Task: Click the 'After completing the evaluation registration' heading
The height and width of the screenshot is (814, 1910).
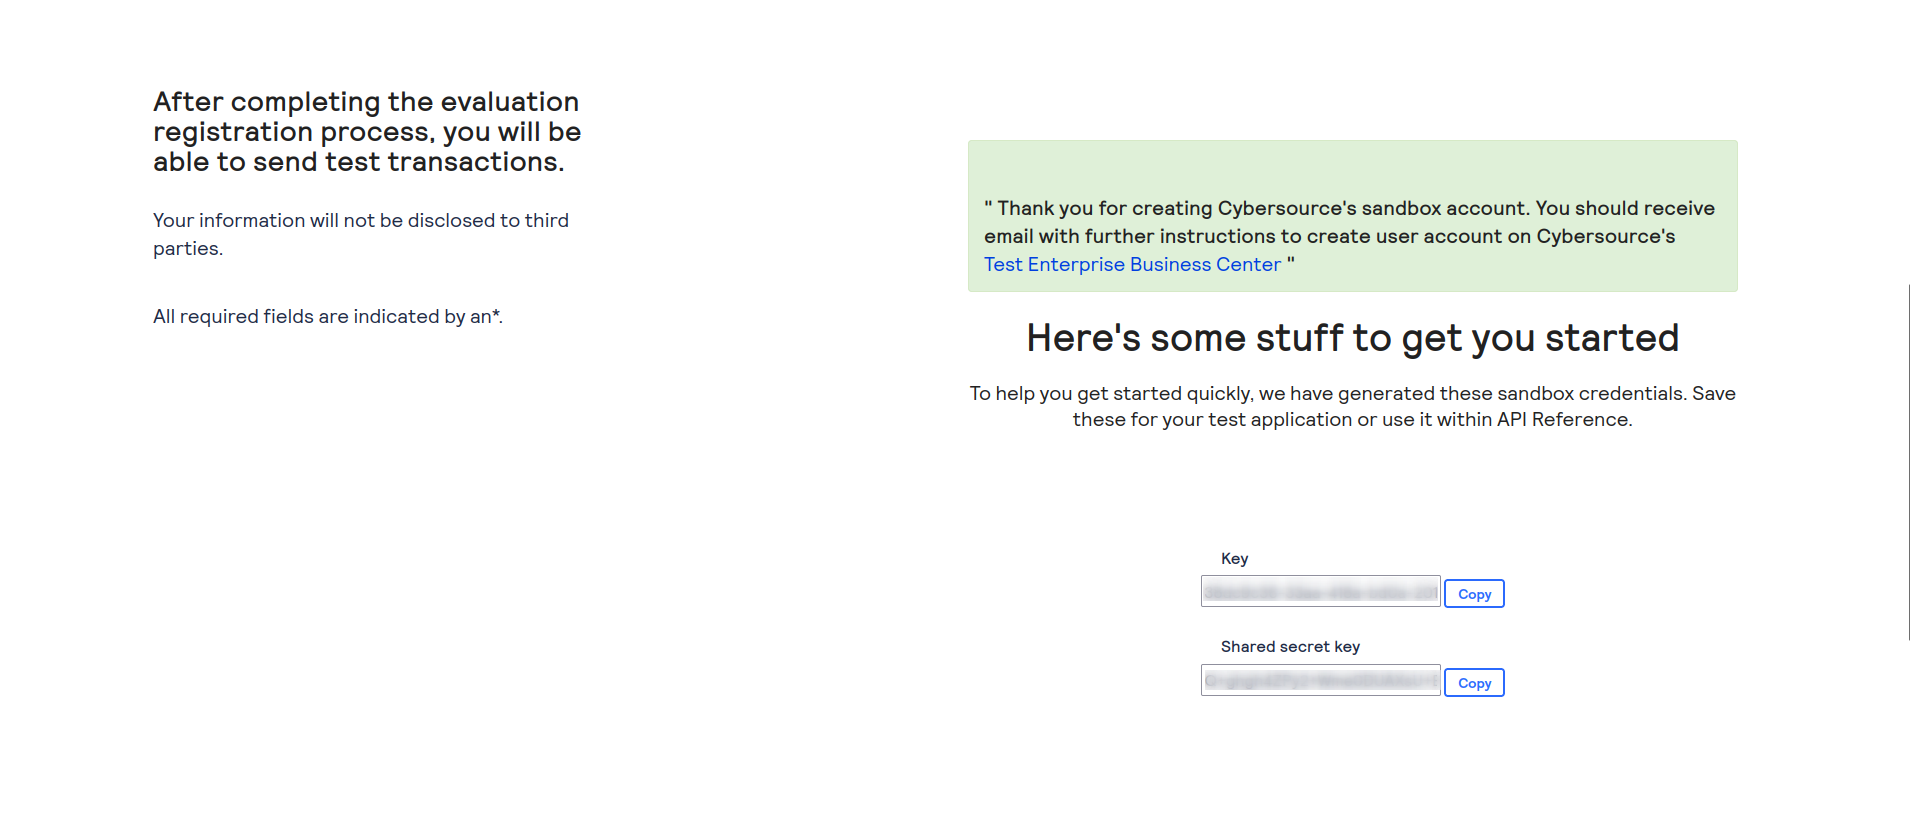Action: click(x=367, y=132)
